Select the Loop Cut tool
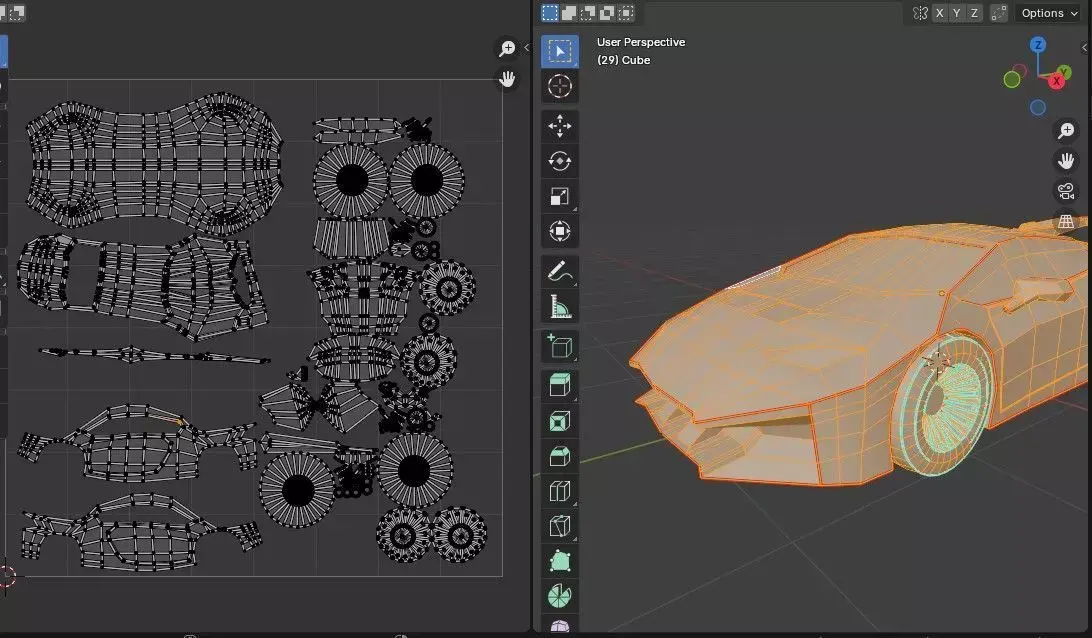 pyautogui.click(x=560, y=491)
